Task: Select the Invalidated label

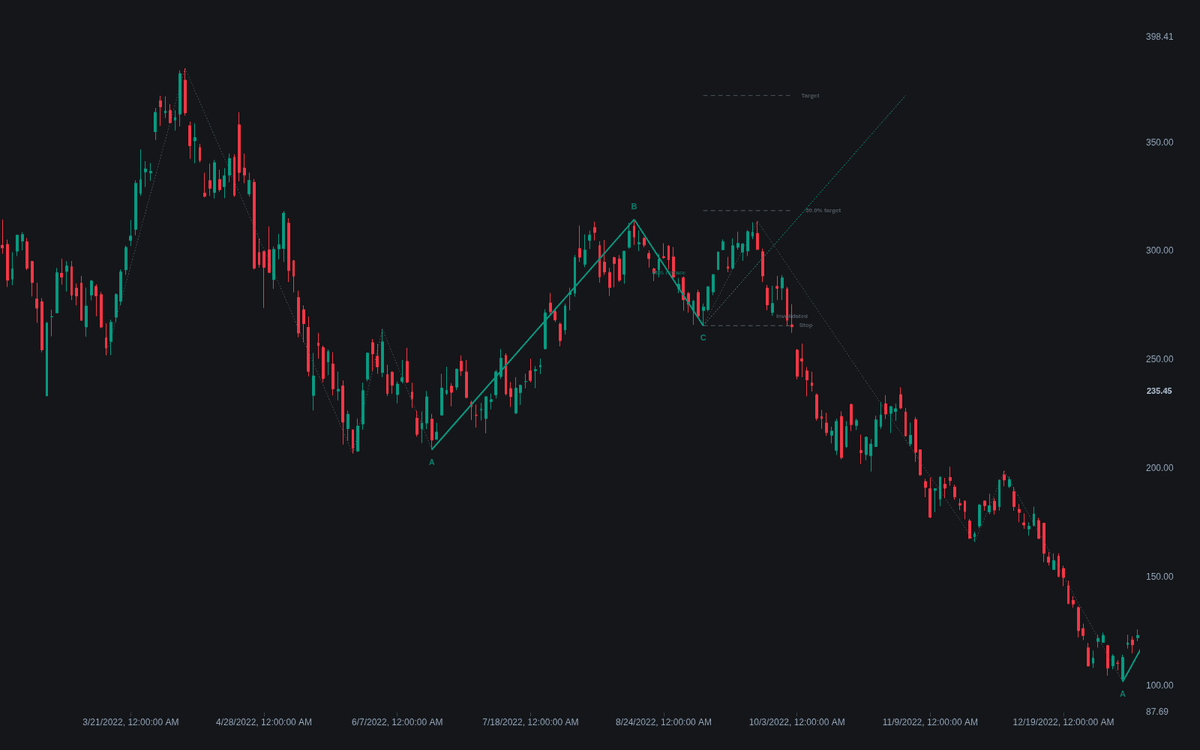Action: coord(792,316)
